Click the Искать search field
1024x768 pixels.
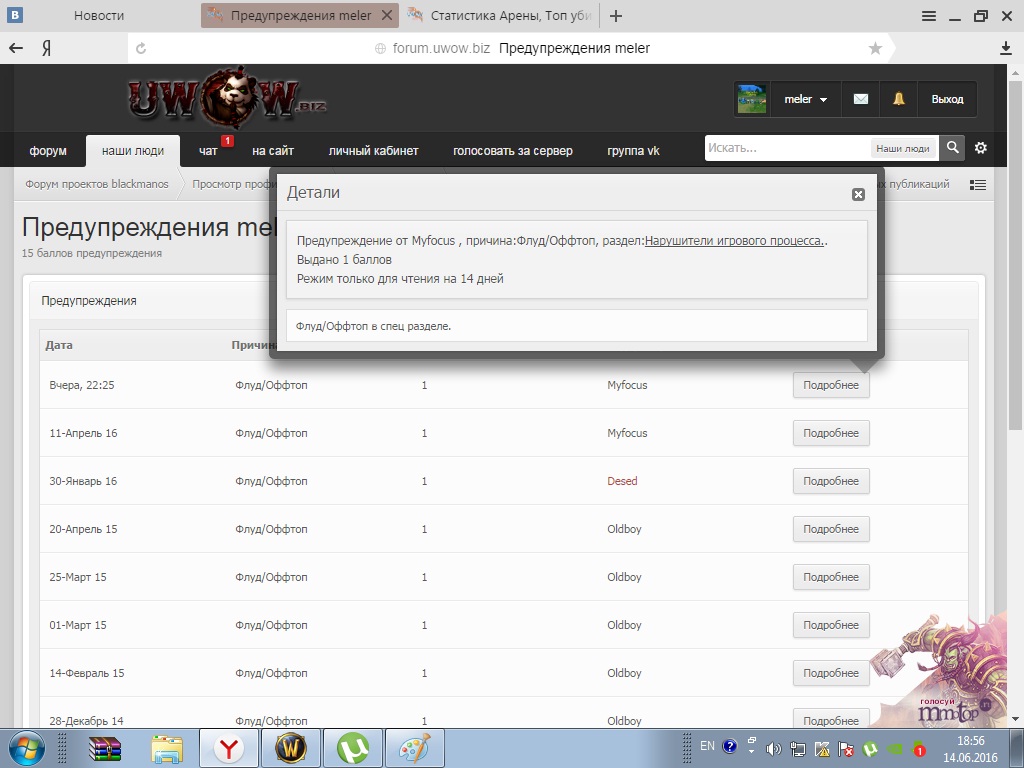coord(786,148)
